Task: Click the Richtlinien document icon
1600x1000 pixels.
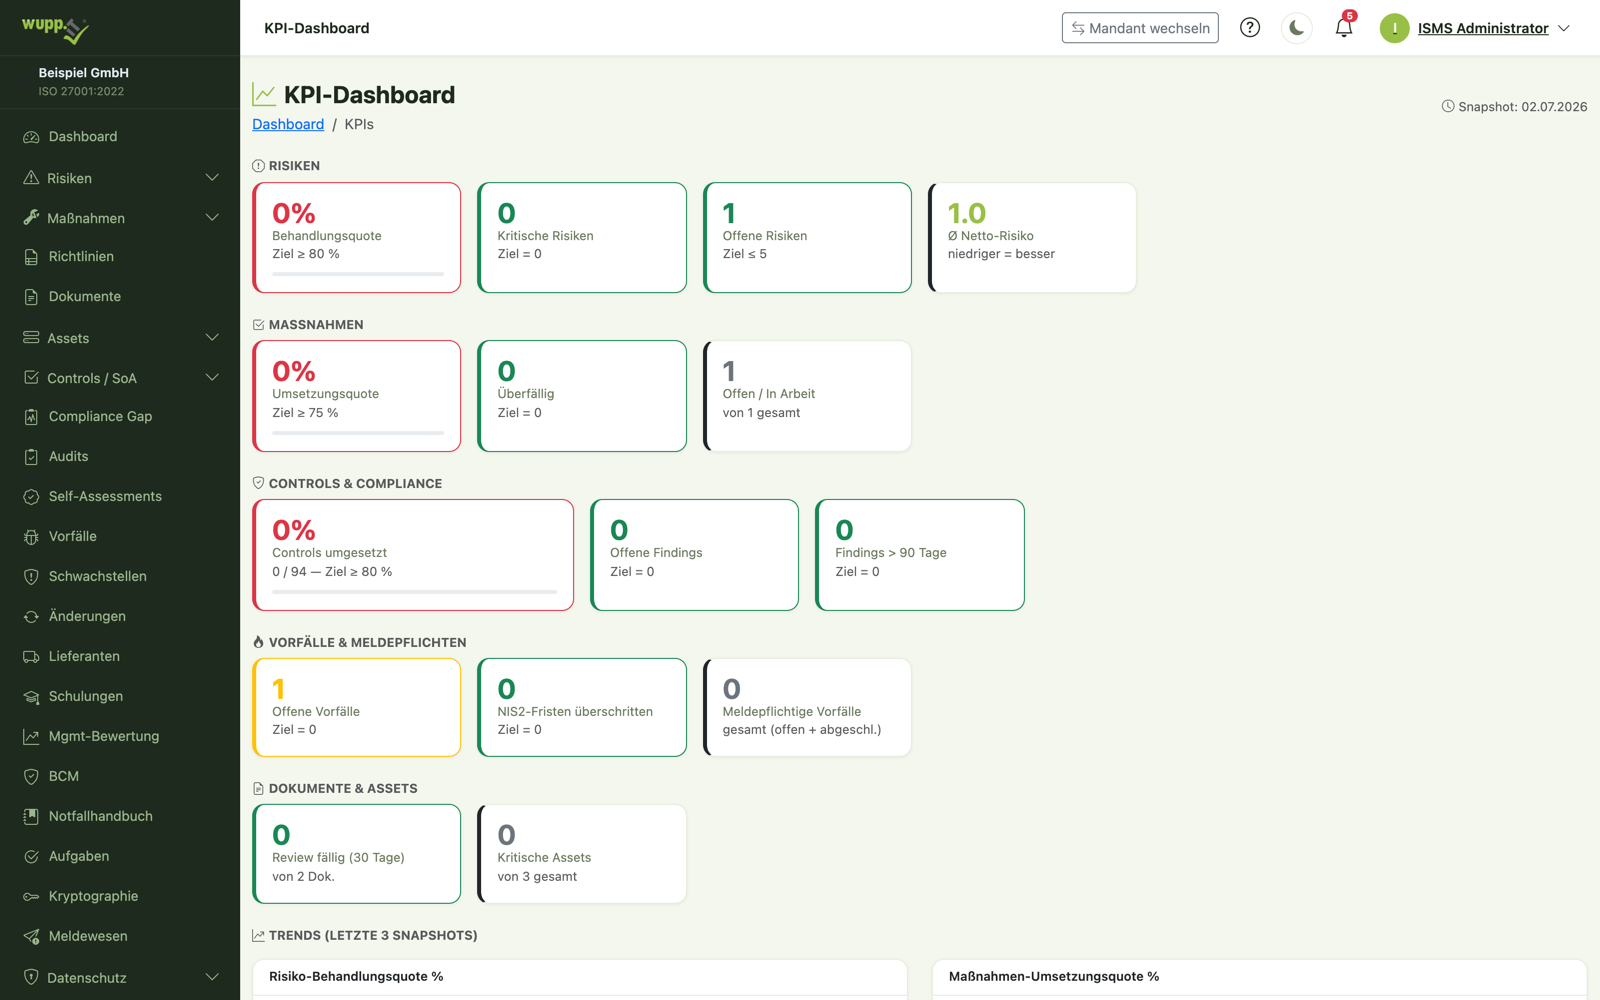Action: [x=31, y=257]
